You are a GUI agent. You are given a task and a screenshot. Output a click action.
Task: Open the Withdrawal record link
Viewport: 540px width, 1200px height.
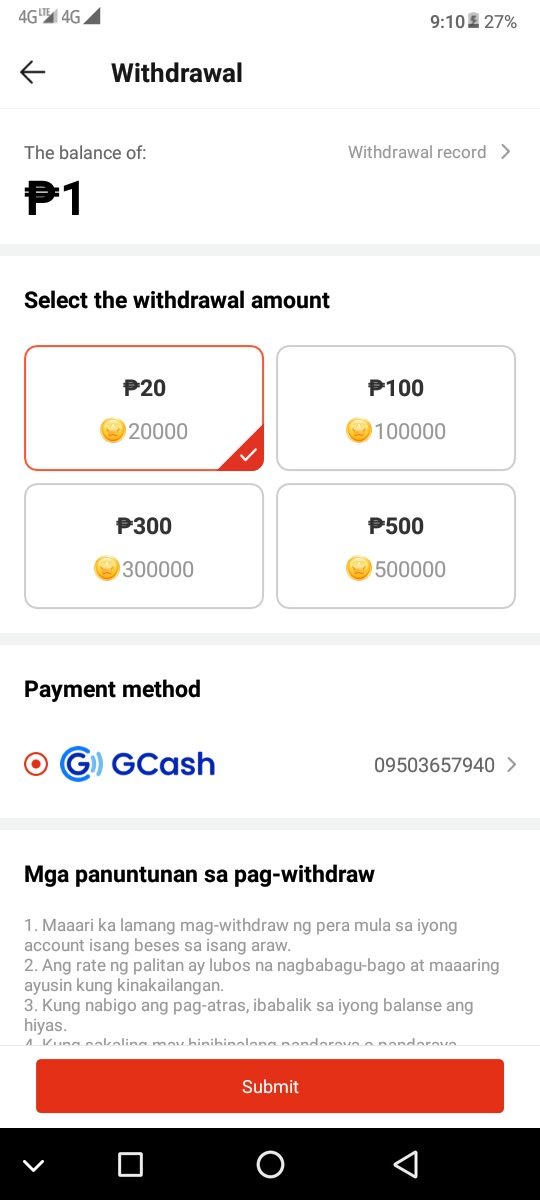pyautogui.click(x=417, y=152)
